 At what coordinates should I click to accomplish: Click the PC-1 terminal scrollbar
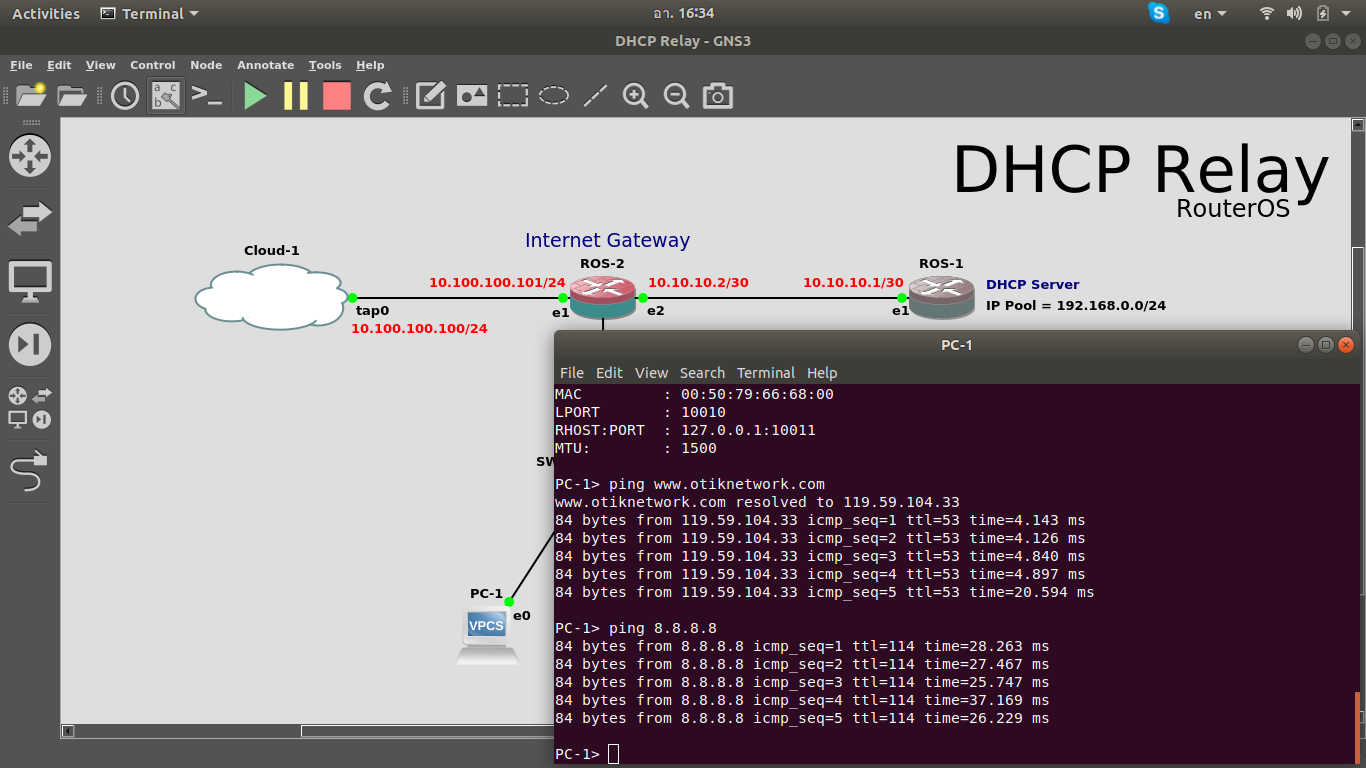coord(1358,727)
